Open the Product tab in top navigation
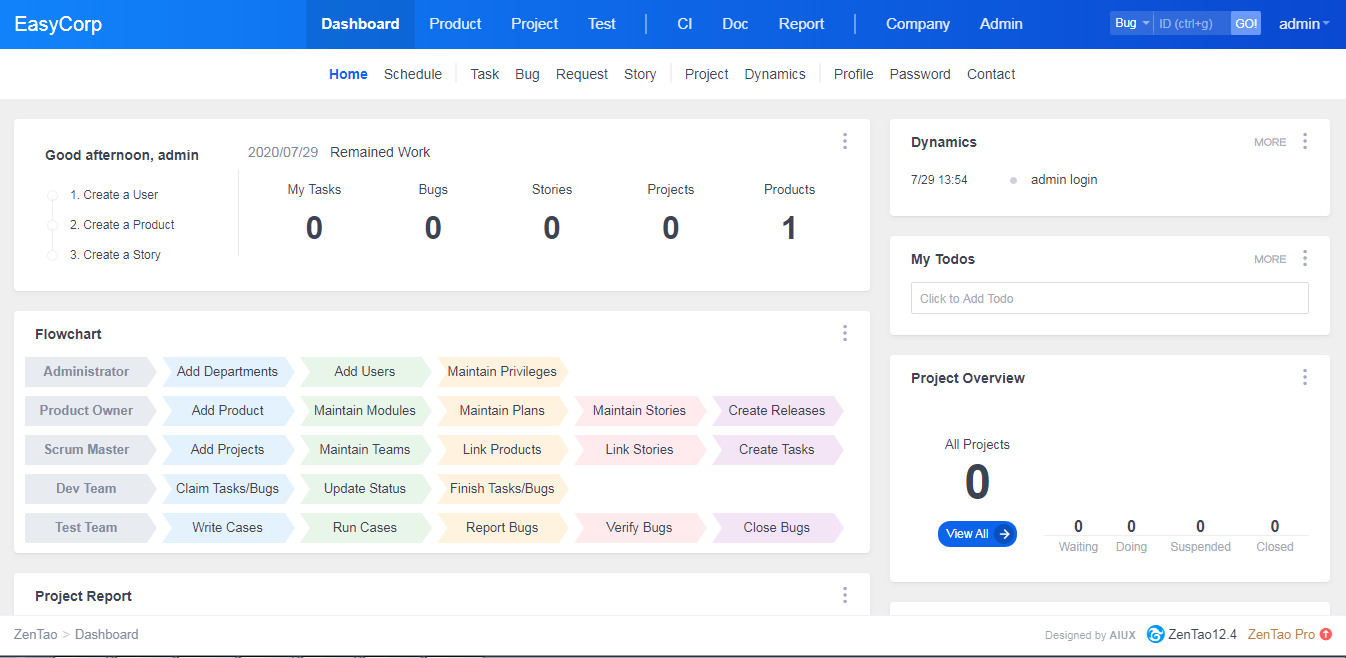This screenshot has width=1346, height=658. tap(455, 24)
